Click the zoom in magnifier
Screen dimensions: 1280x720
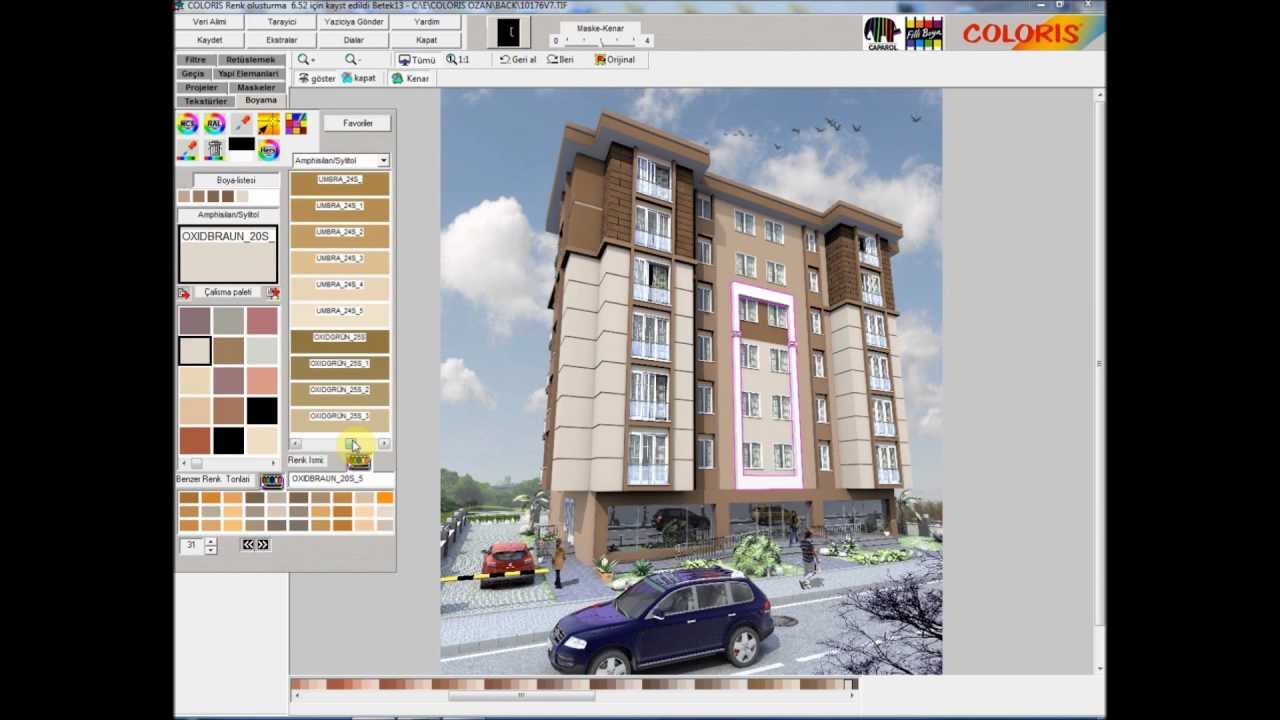[306, 60]
